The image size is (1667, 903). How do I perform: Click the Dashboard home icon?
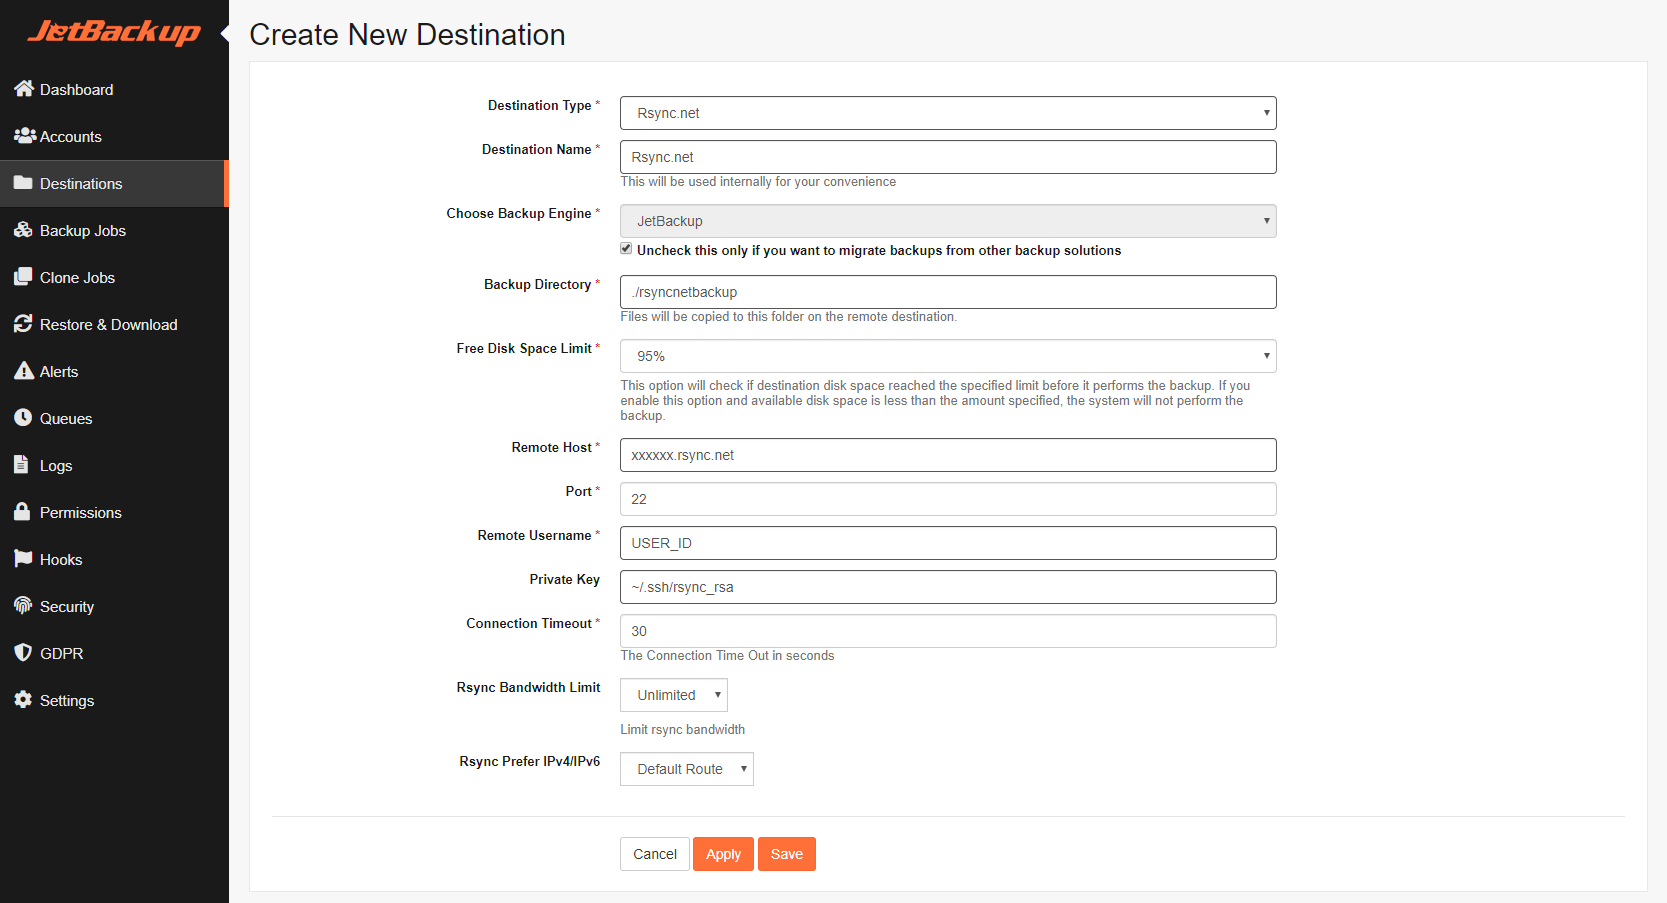coord(24,89)
